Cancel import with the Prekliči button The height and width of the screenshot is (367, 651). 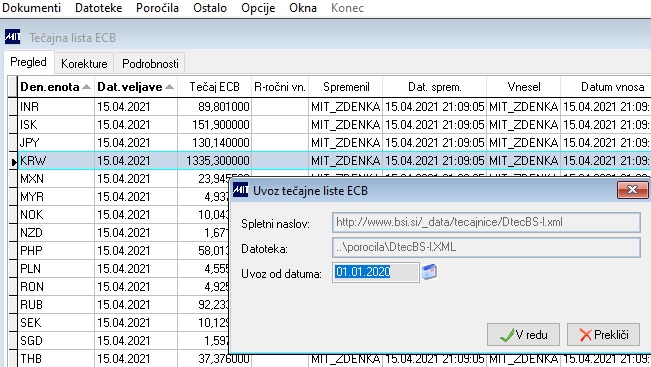pyautogui.click(x=603, y=335)
